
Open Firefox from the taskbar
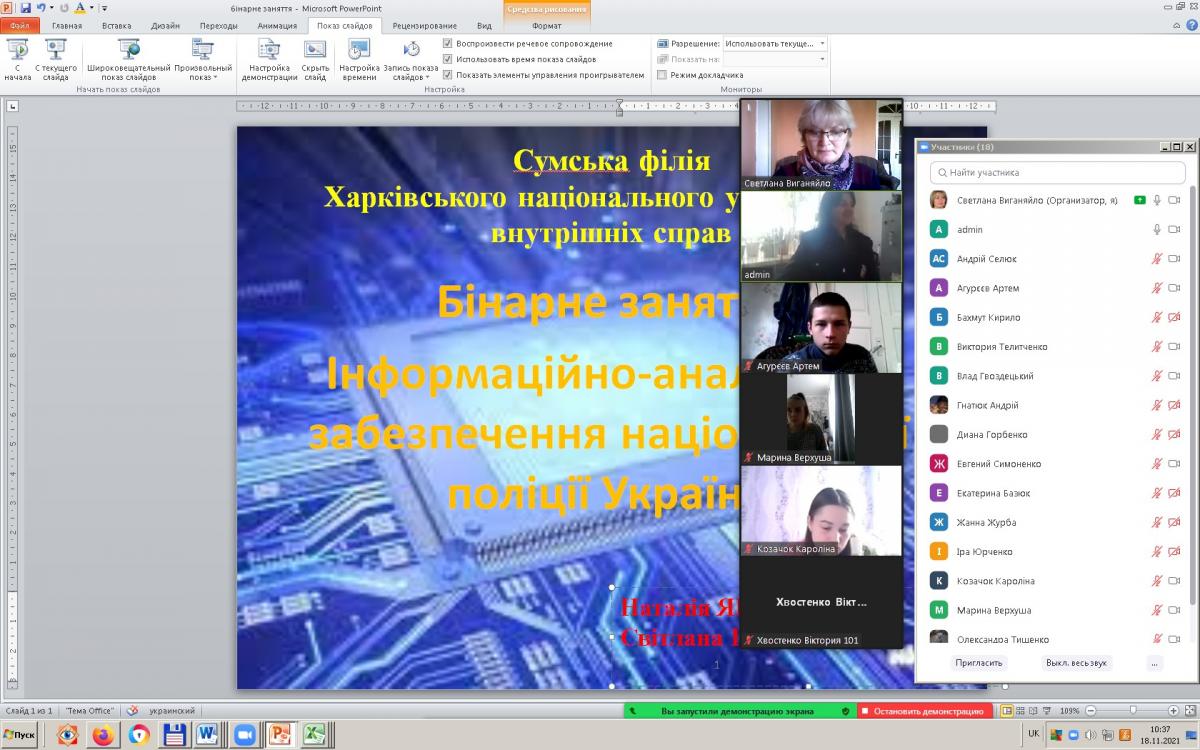(x=103, y=734)
